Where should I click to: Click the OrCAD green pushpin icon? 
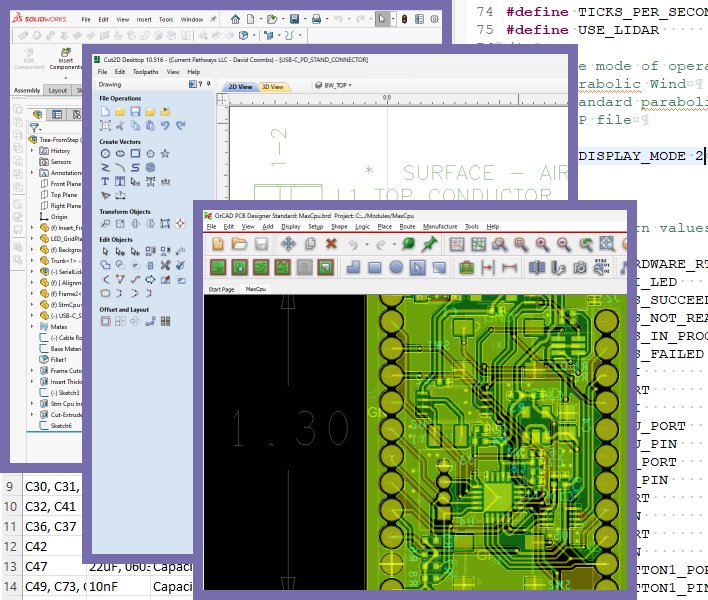pyautogui.click(x=429, y=244)
